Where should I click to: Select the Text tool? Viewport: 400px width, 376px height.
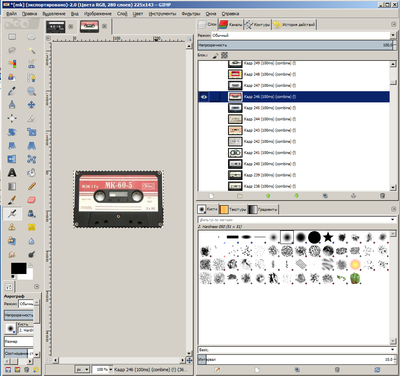(12, 173)
